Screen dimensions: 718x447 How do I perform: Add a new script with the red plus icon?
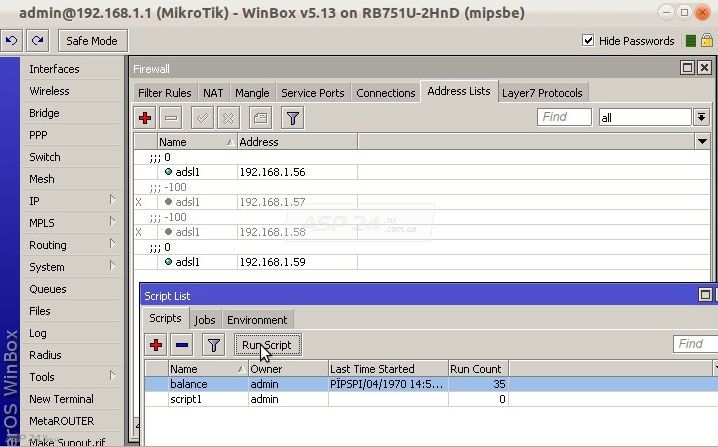click(x=156, y=345)
